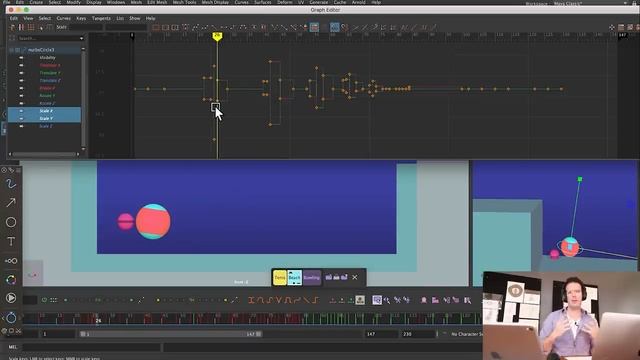Click the green circular refresh icon in the bottom toolbar
The width and height of the screenshot is (640, 360).
click(44, 300)
